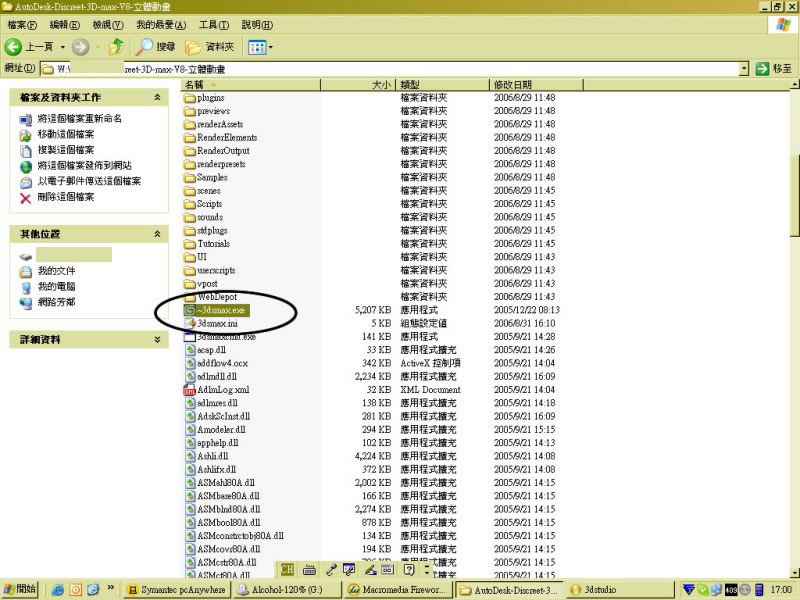Image resolution: width=800 pixels, height=600 pixels.
Task: Open the Views grid button
Action: coord(257,47)
